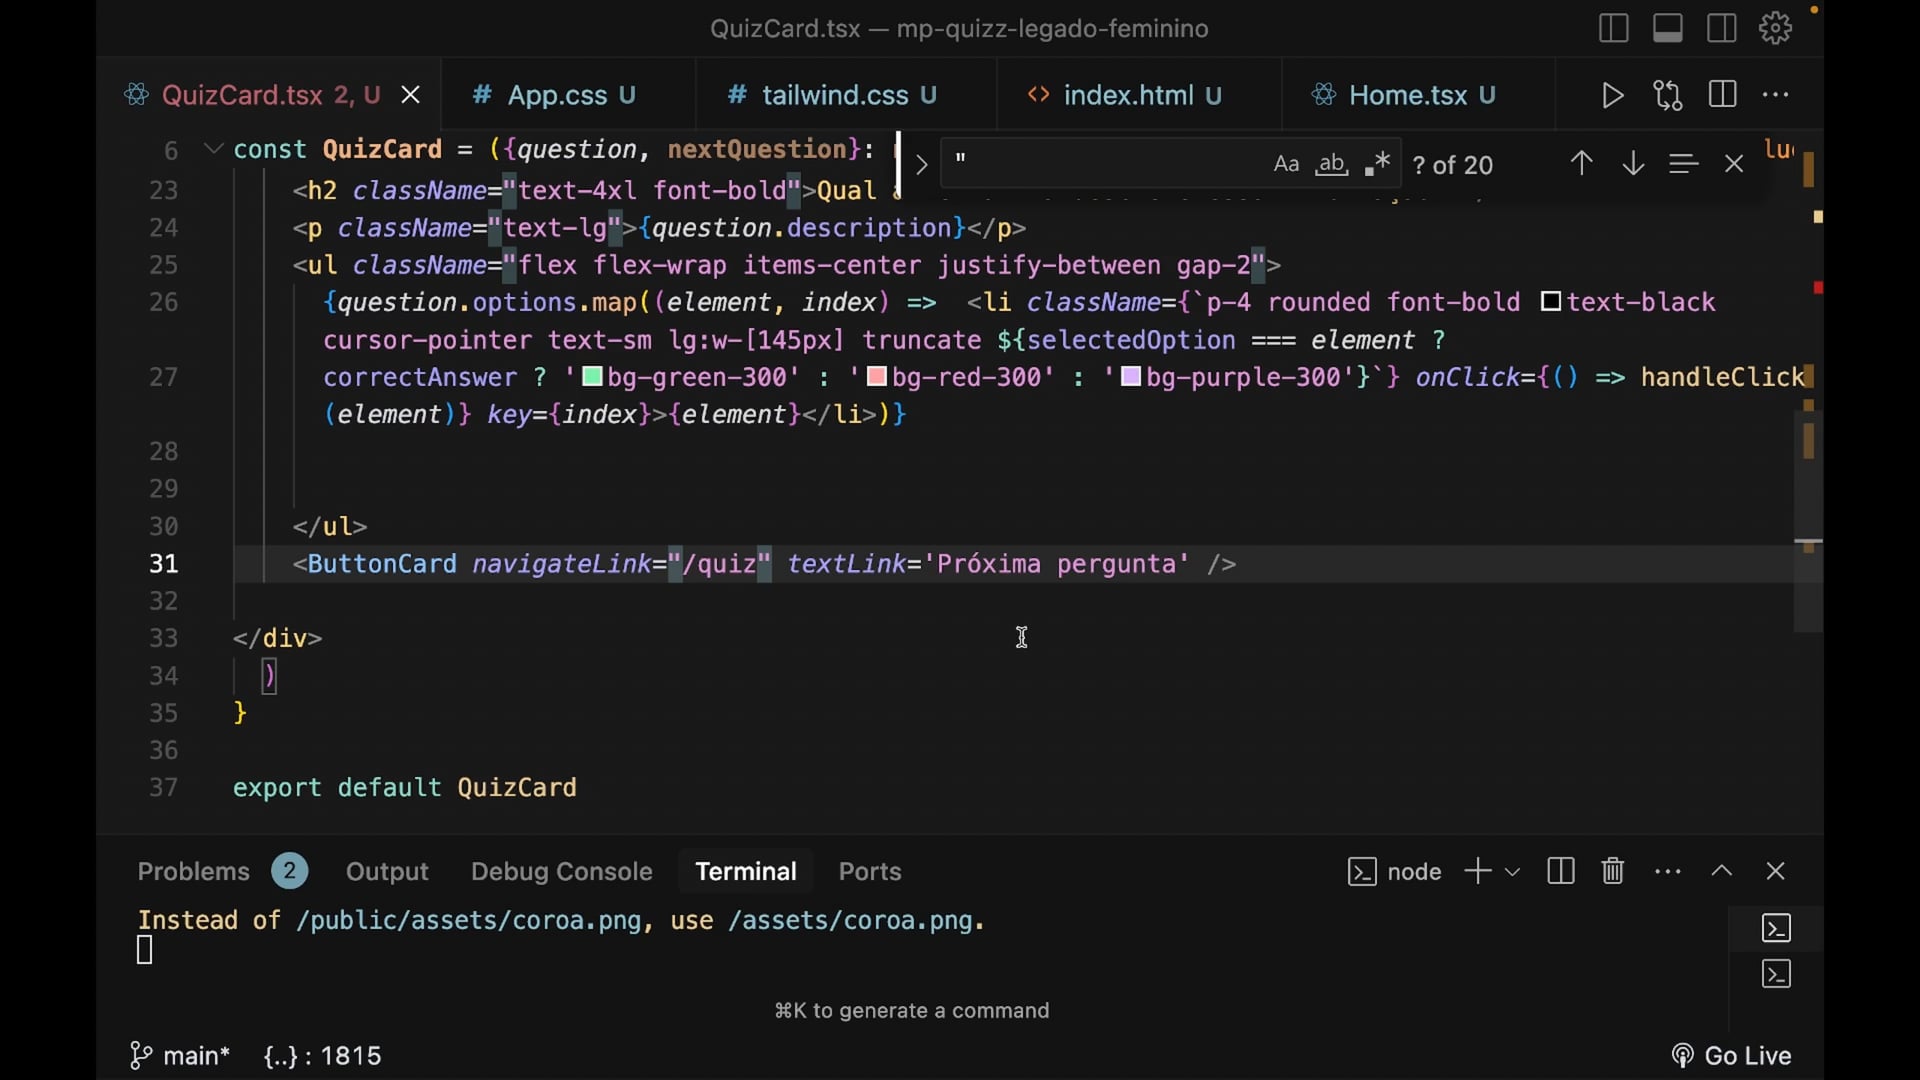Open terminal panel more actions ellipsis
The image size is (1920, 1080).
click(1667, 872)
